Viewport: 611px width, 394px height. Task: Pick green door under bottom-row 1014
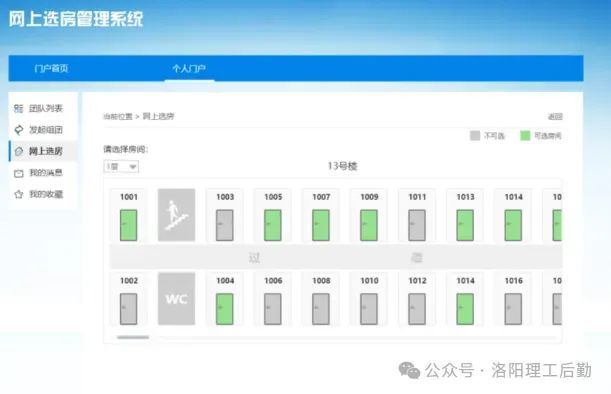[x=465, y=309]
